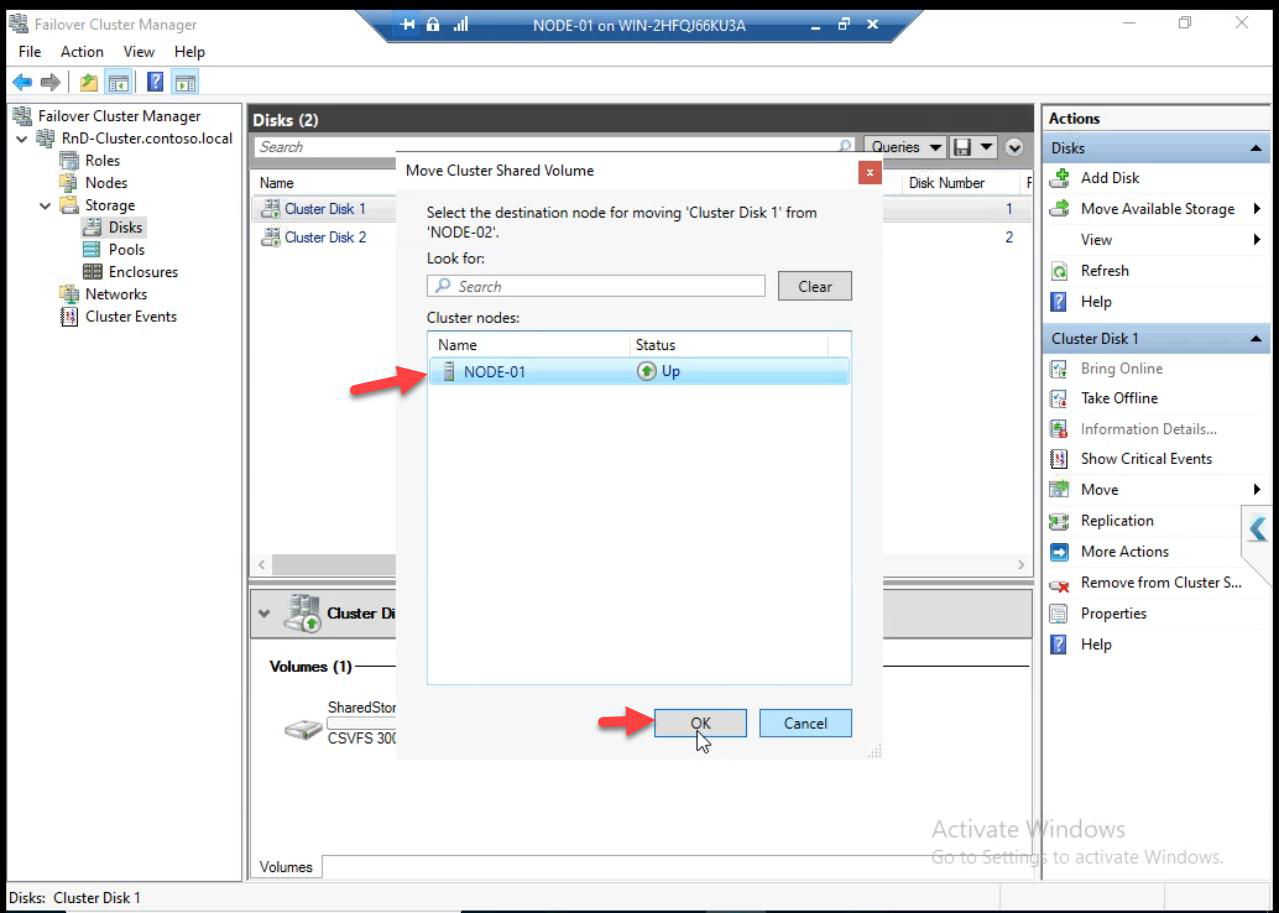
Task: Toggle the Show/Hide Console Tree toolbar icon
Action: pyautogui.click(x=118, y=82)
